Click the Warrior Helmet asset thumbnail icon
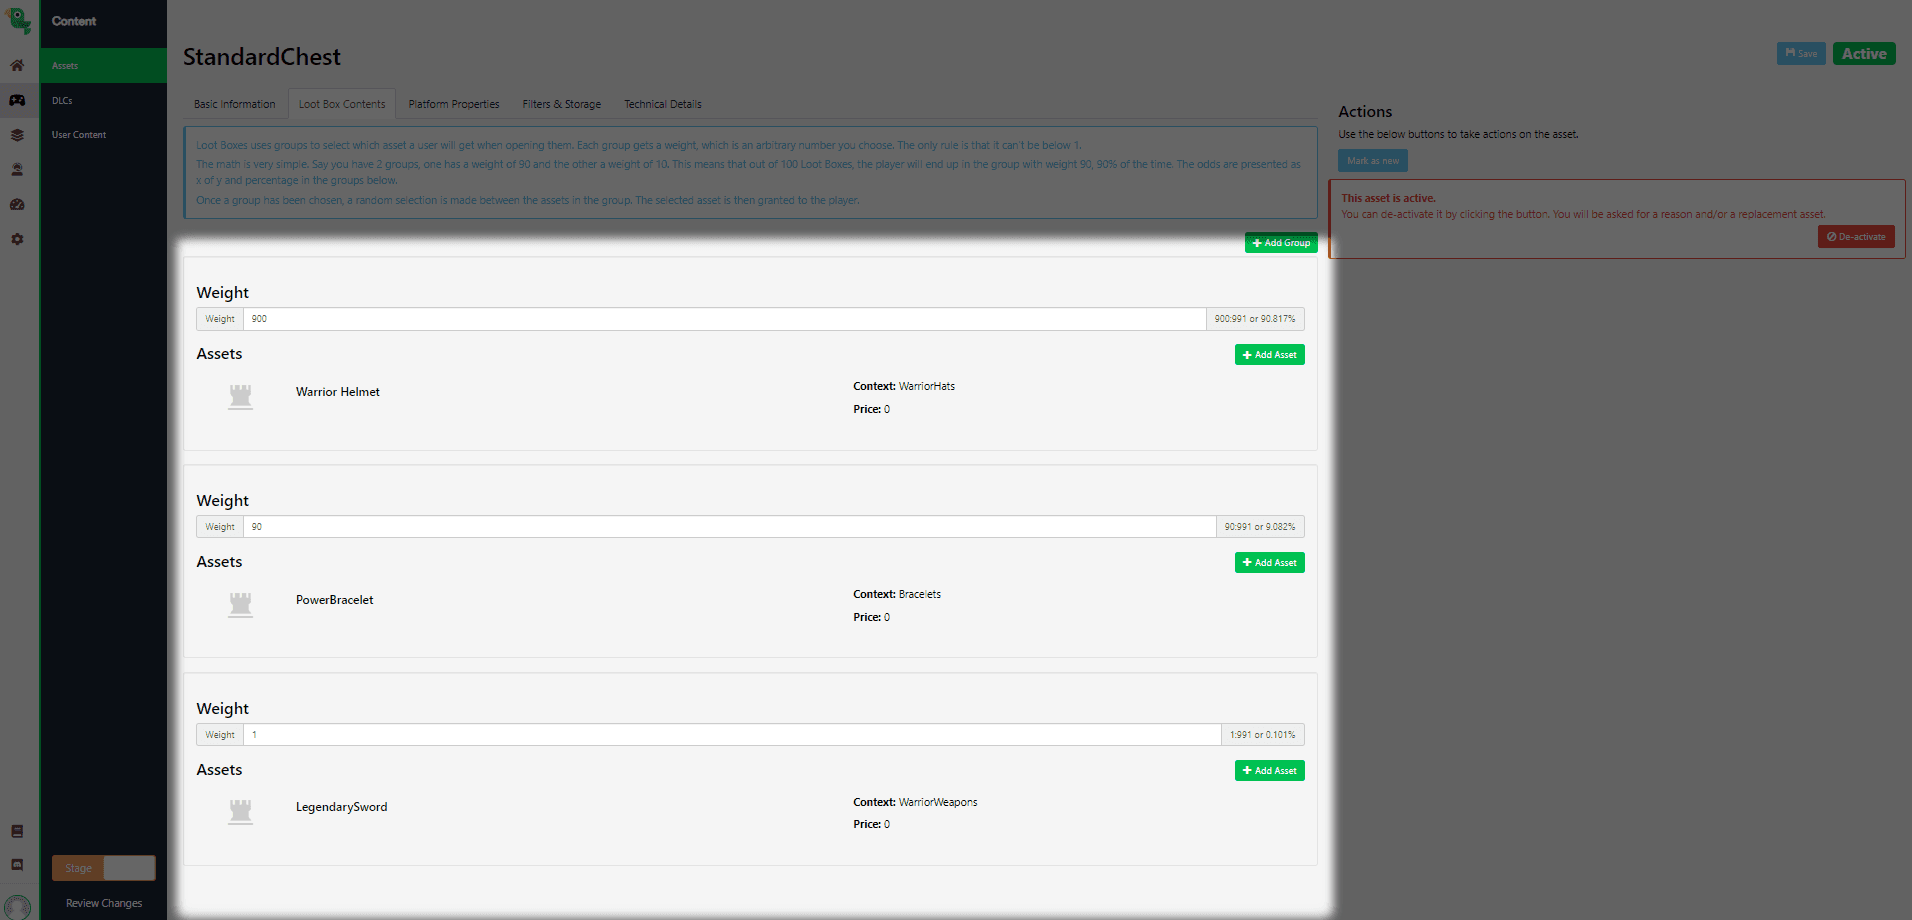Image resolution: width=1912 pixels, height=920 pixels. point(240,397)
